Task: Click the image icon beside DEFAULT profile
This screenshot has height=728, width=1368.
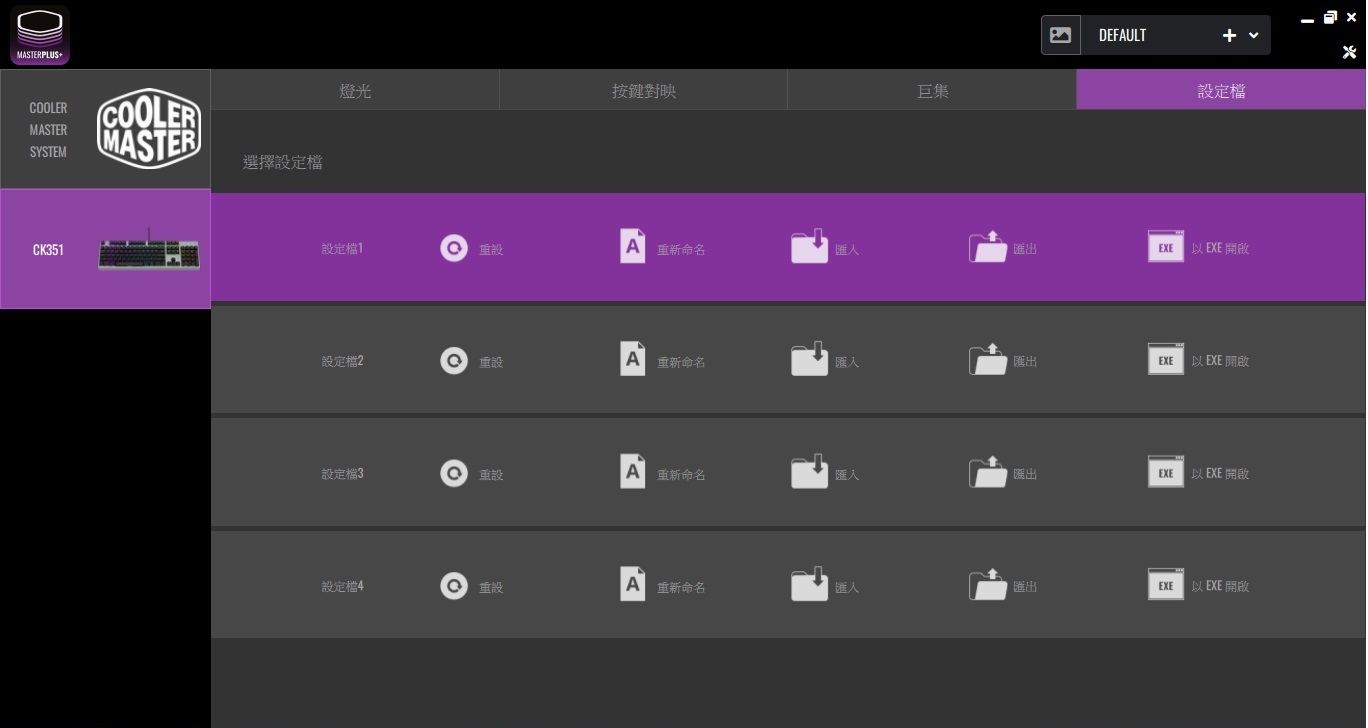Action: tap(1061, 35)
